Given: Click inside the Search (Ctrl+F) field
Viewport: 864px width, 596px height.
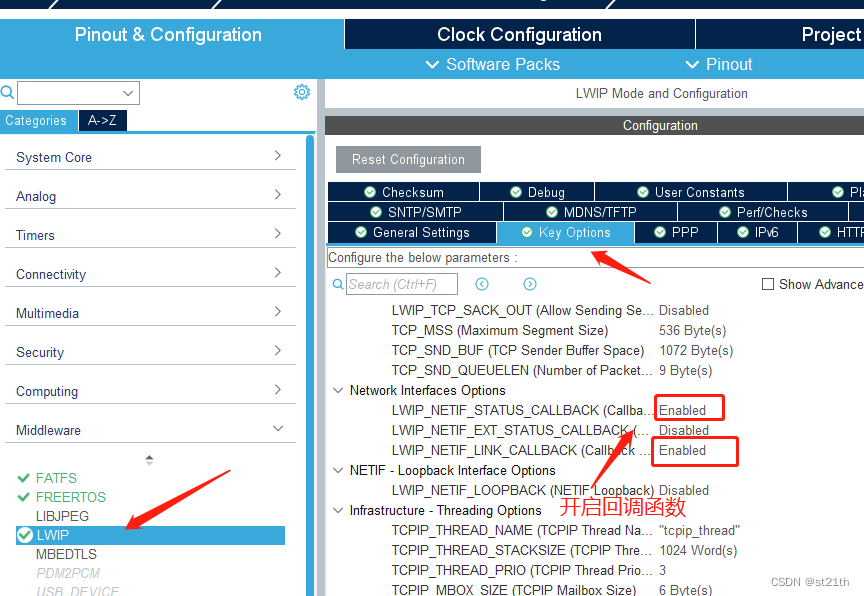Looking at the screenshot, I should [x=400, y=284].
